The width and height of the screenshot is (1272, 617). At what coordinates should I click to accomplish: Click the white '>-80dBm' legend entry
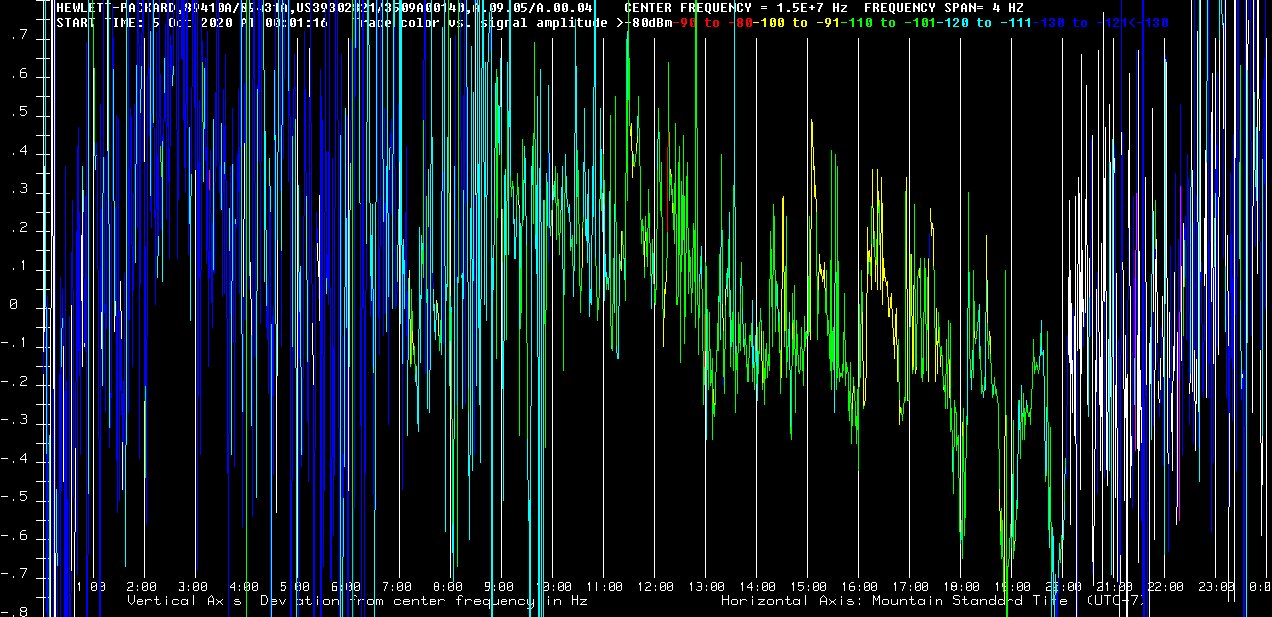tap(644, 22)
